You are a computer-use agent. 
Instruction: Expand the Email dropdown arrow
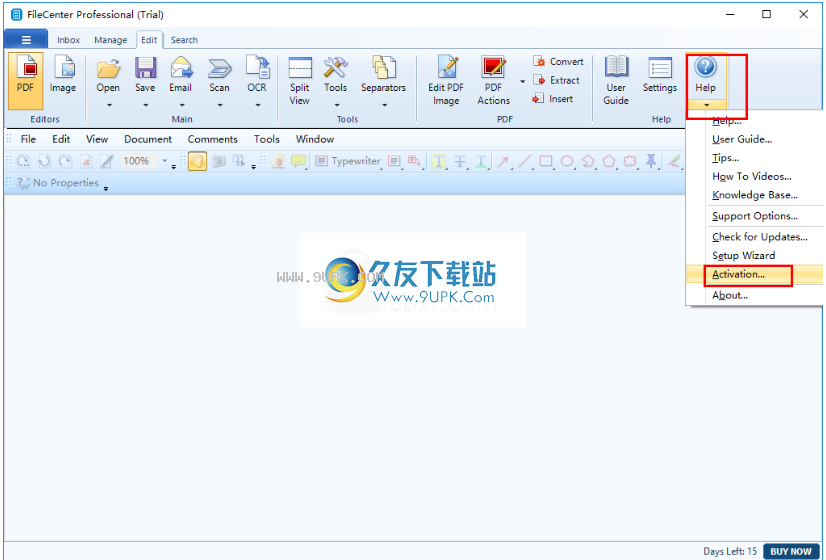[181, 105]
